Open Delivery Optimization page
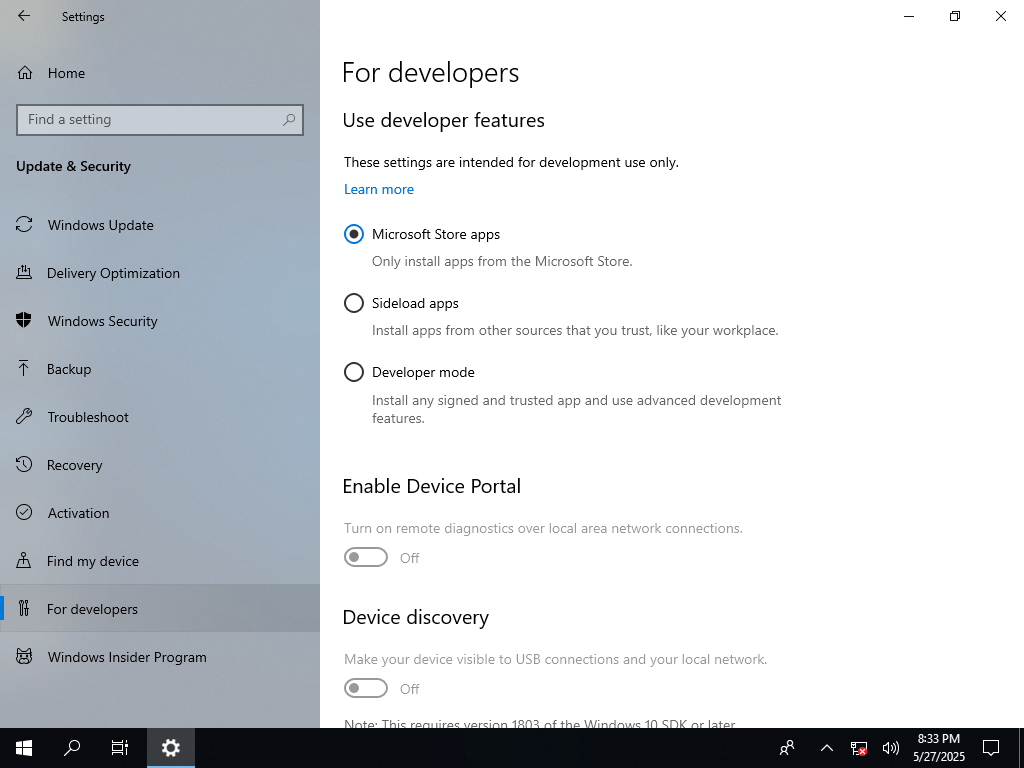The width and height of the screenshot is (1024, 768). pyautogui.click(x=160, y=273)
